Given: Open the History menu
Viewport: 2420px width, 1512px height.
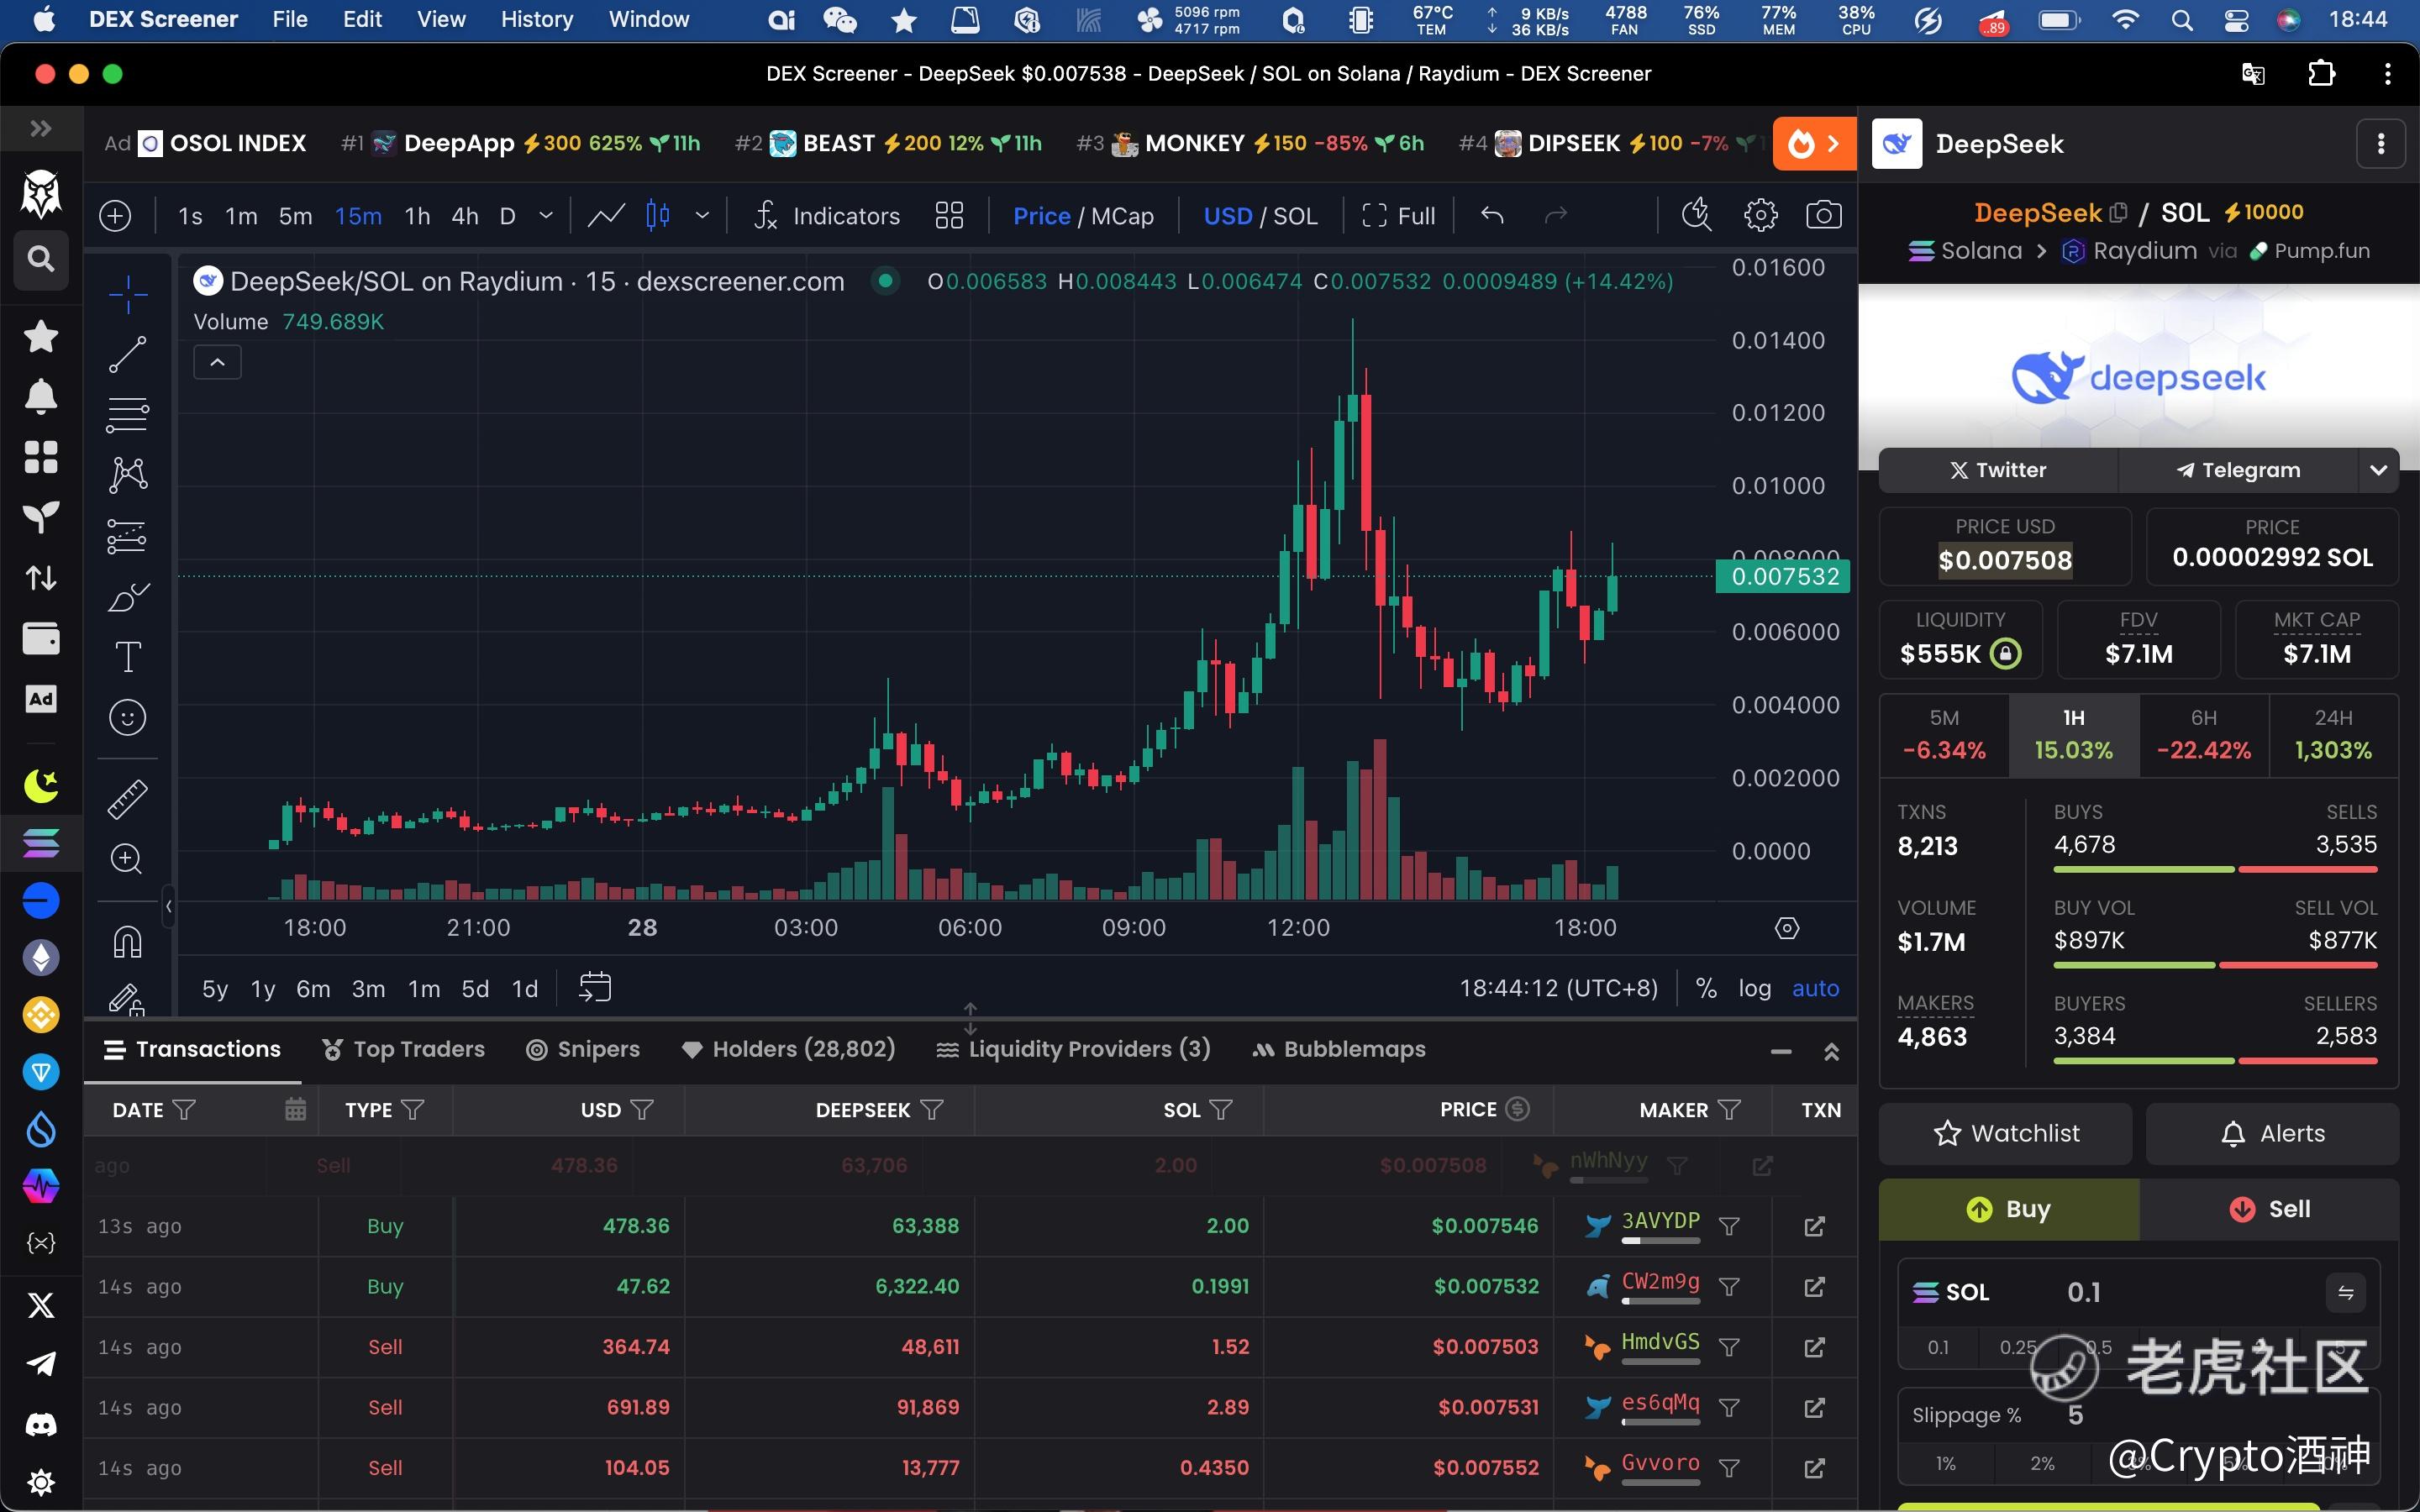Looking at the screenshot, I should pyautogui.click(x=536, y=19).
